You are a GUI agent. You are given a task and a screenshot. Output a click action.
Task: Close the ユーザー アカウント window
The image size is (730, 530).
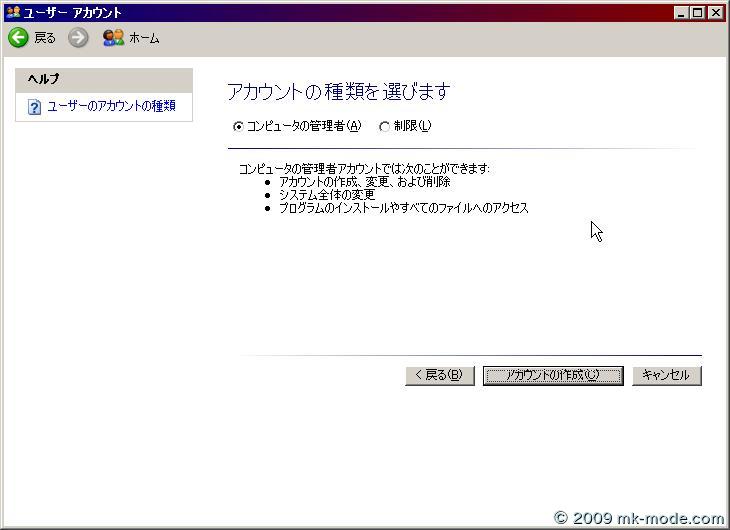[716, 12]
